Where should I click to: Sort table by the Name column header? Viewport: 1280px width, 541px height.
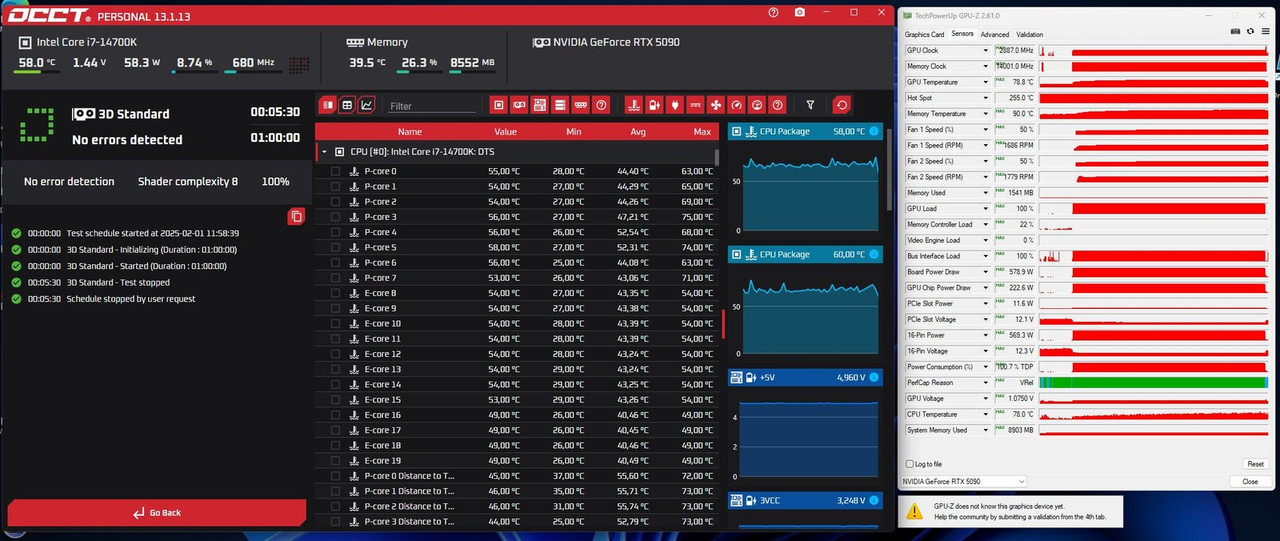point(410,131)
